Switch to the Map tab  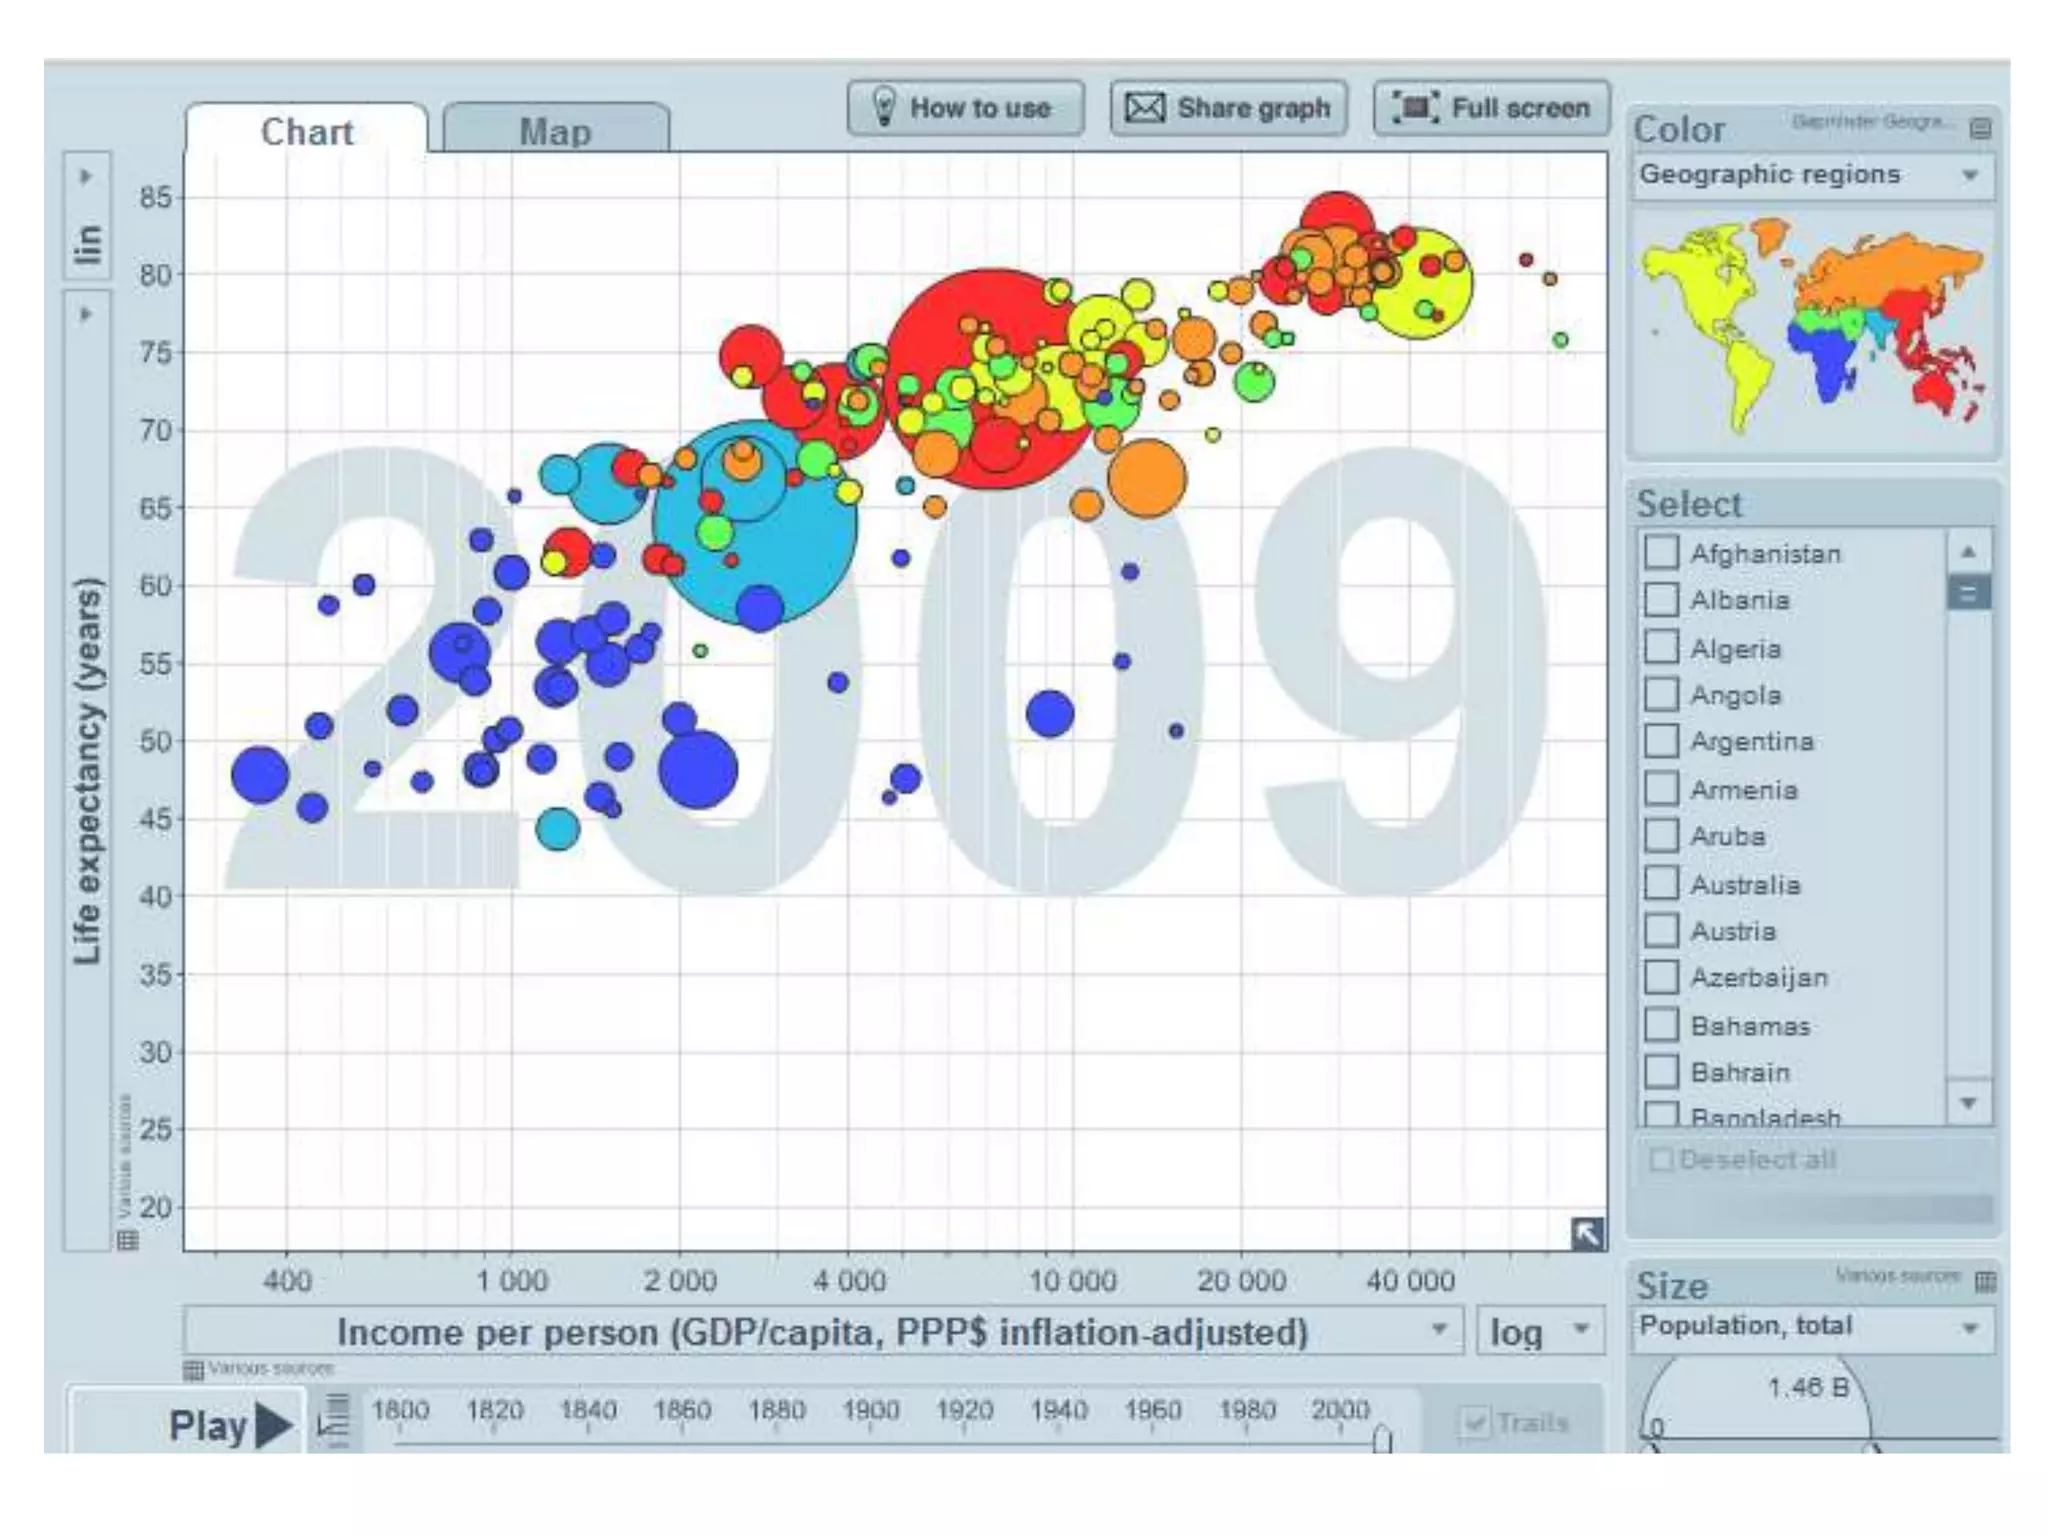pos(555,131)
